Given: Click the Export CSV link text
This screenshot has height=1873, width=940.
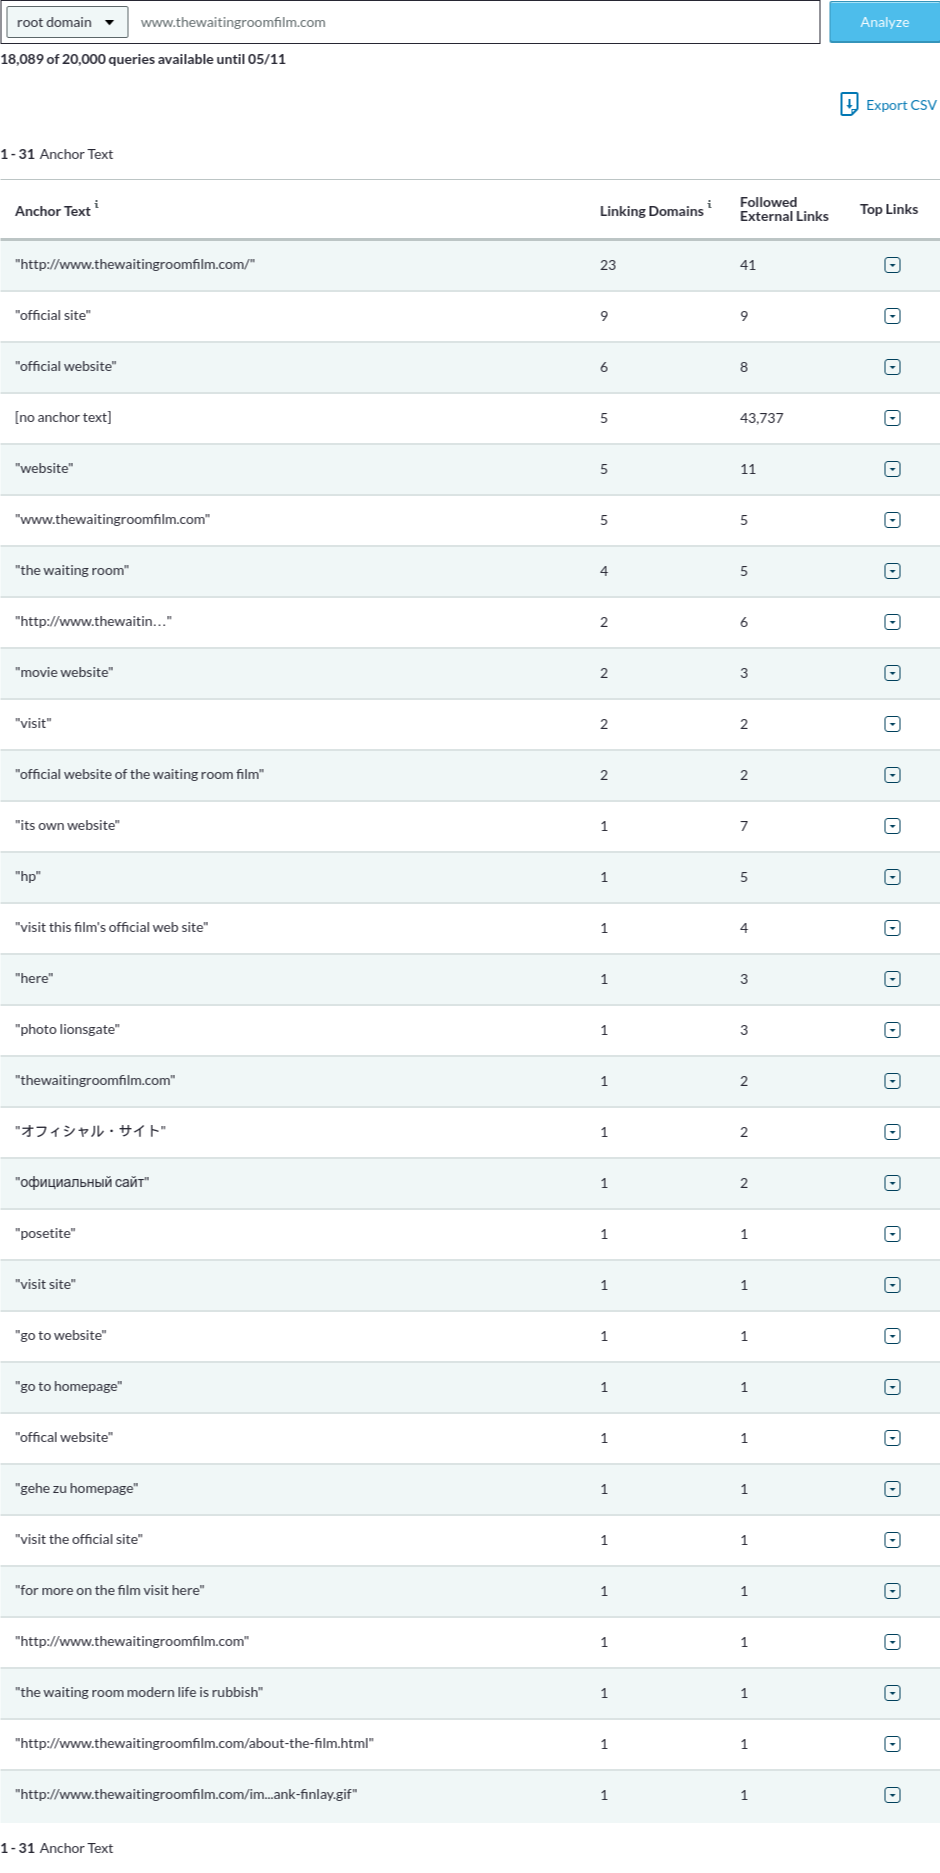Looking at the screenshot, I should (901, 105).
